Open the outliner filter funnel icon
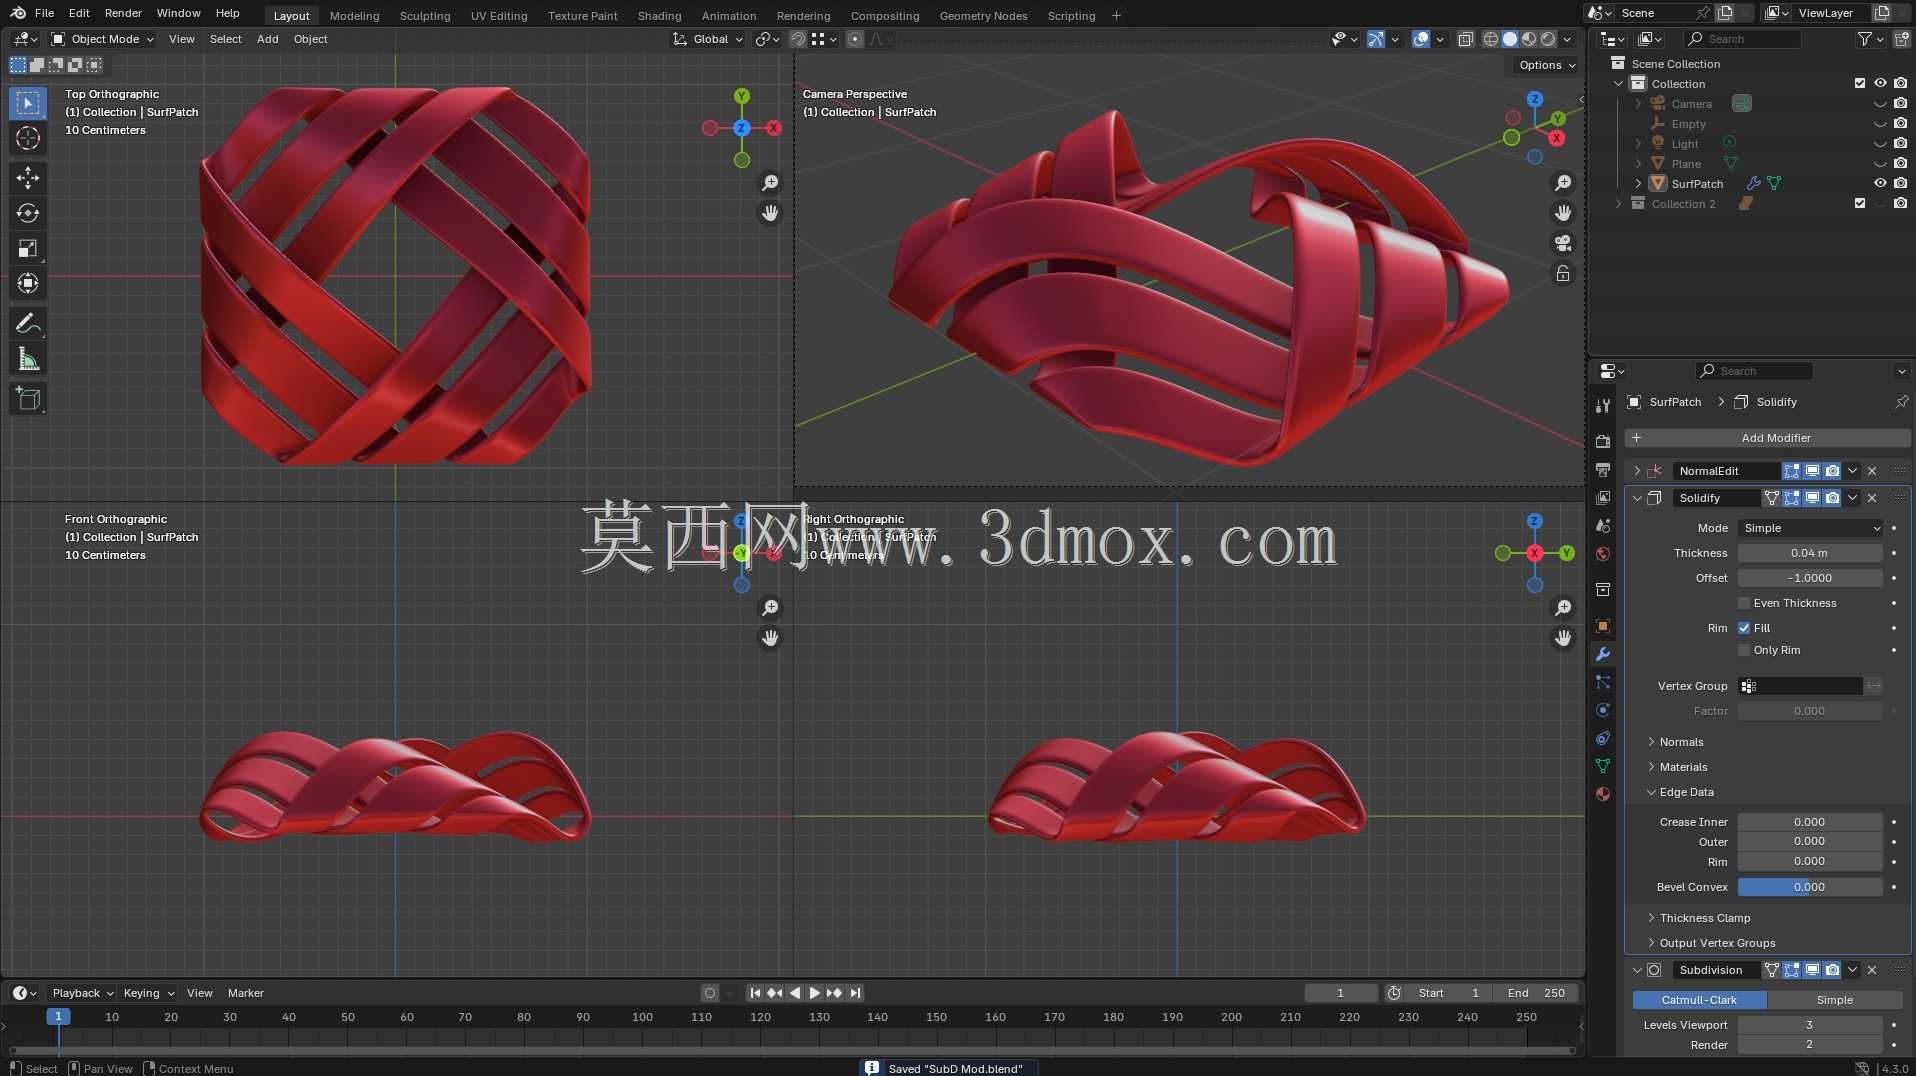1916x1076 pixels. tap(1864, 39)
